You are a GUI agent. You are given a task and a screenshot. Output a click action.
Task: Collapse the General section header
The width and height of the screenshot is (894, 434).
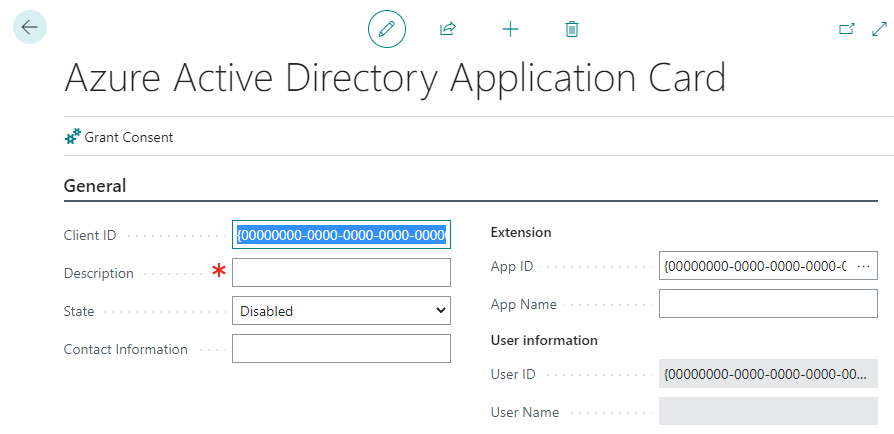(x=95, y=186)
